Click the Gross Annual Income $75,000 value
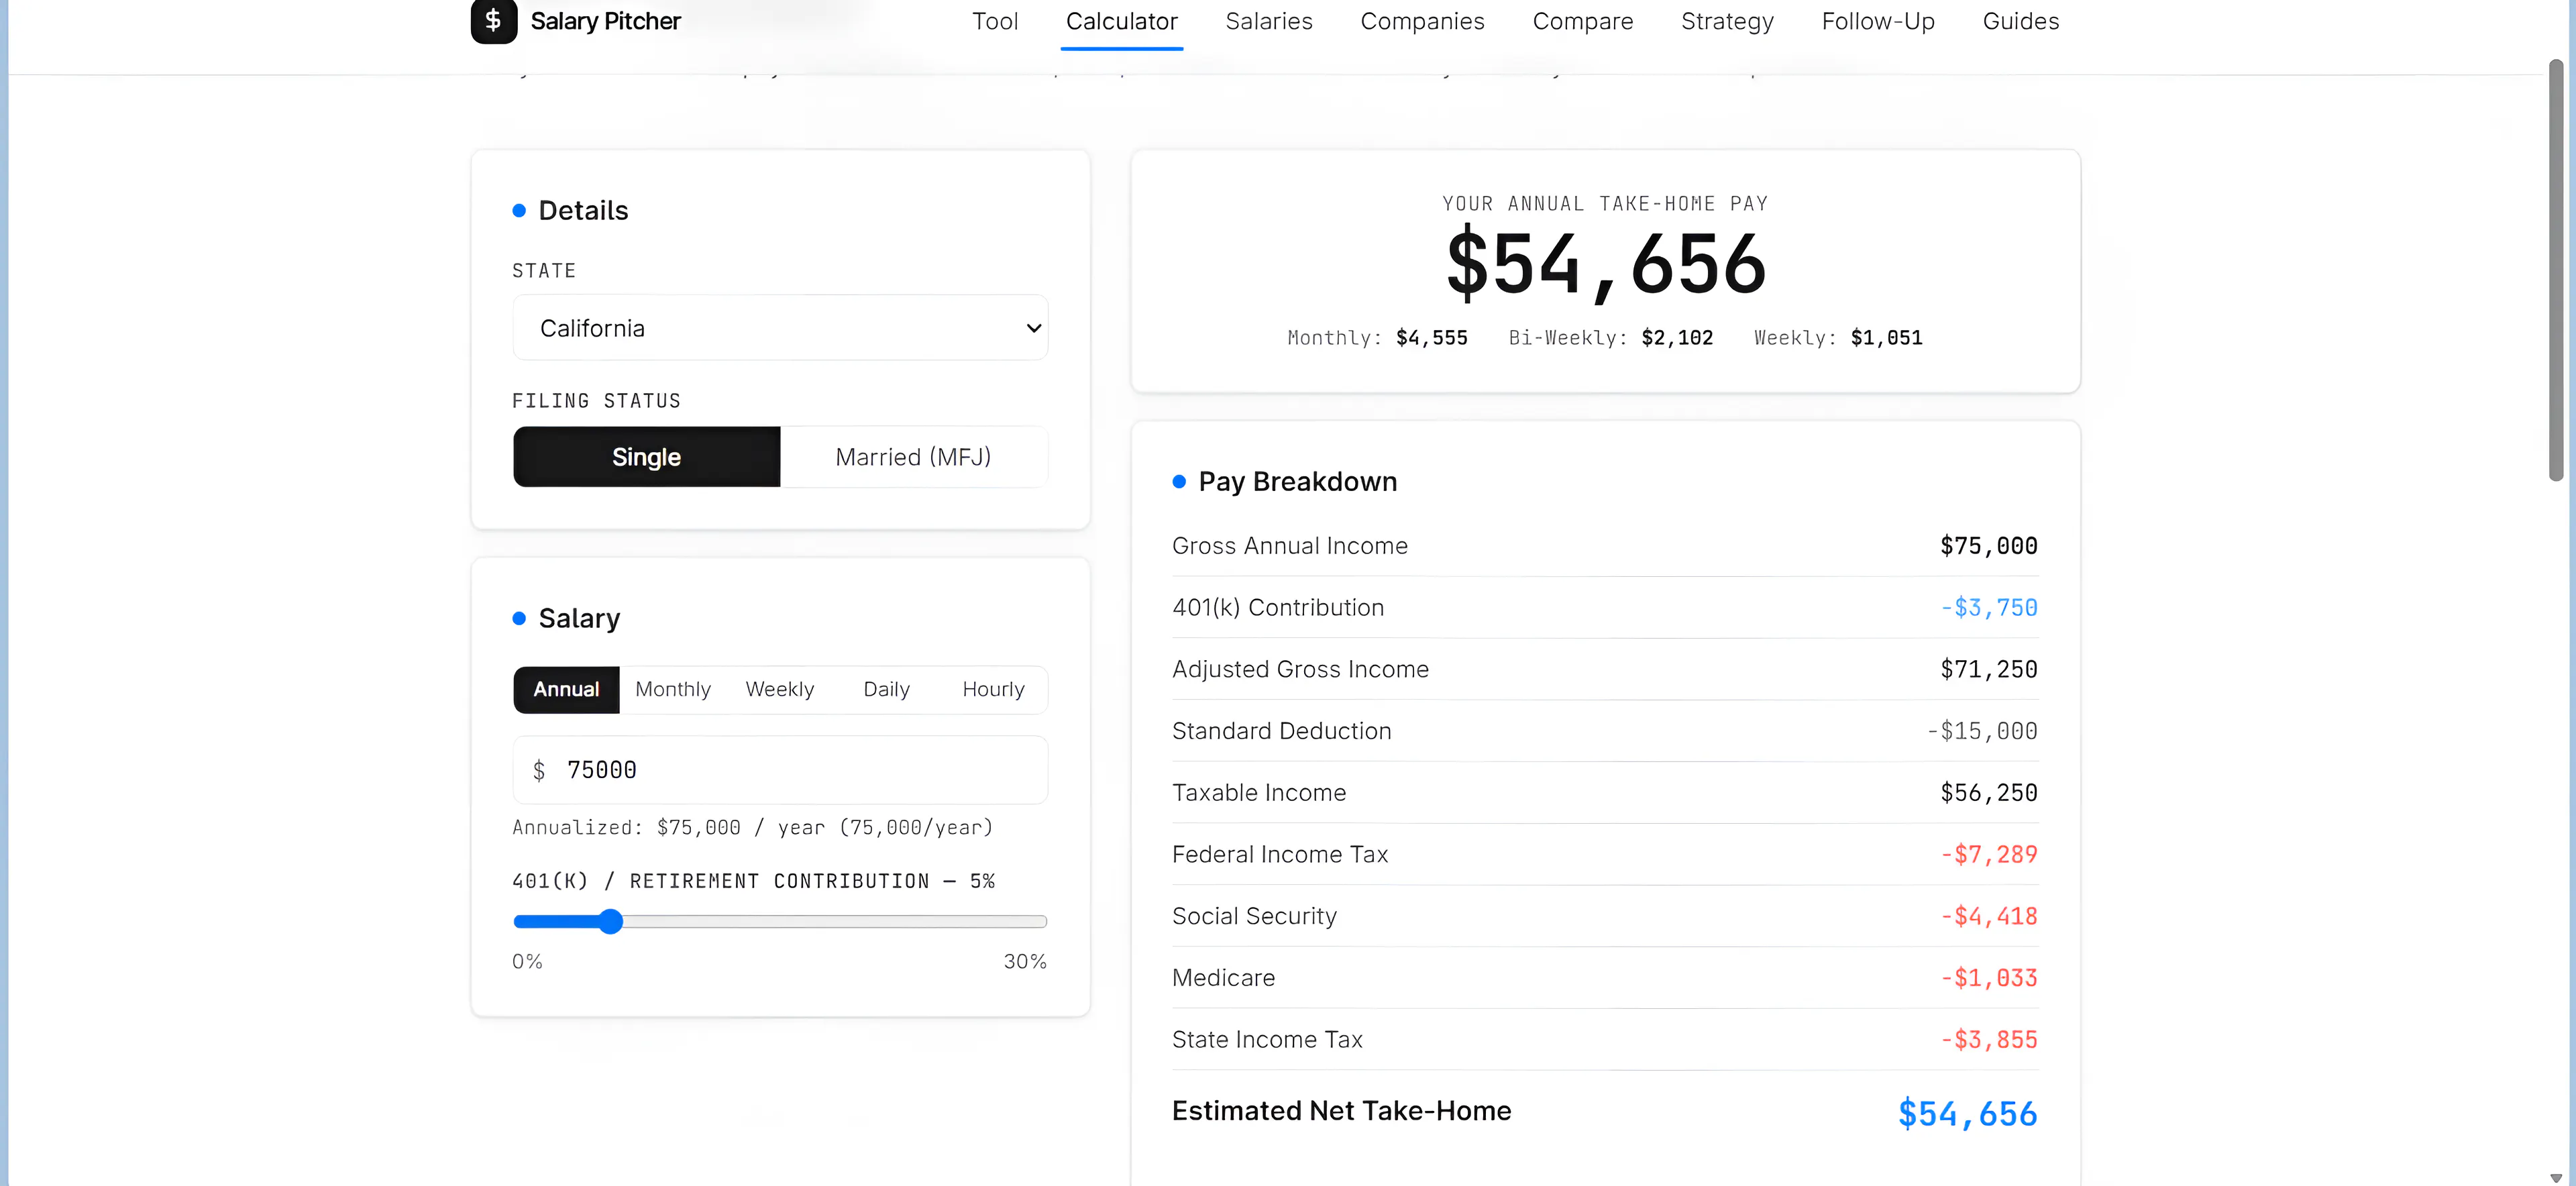2576x1186 pixels. [x=1988, y=546]
